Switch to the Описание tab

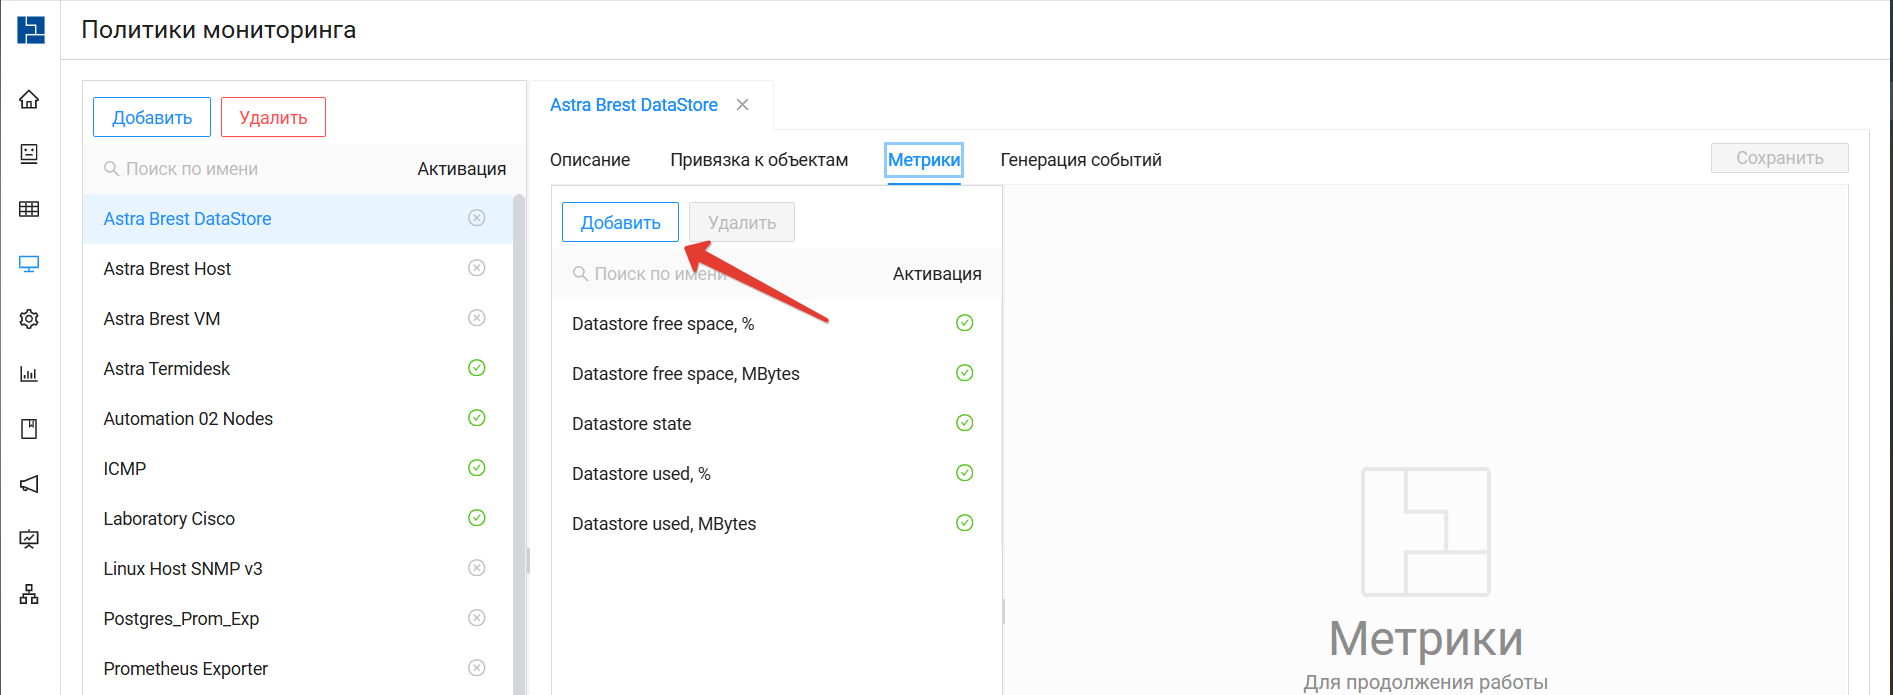point(590,160)
